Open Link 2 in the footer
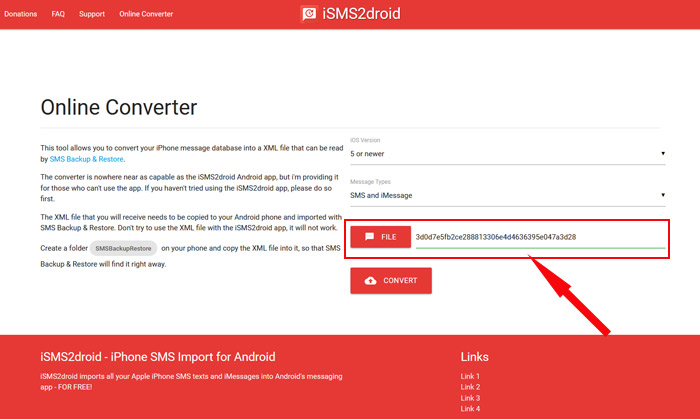 [470, 387]
